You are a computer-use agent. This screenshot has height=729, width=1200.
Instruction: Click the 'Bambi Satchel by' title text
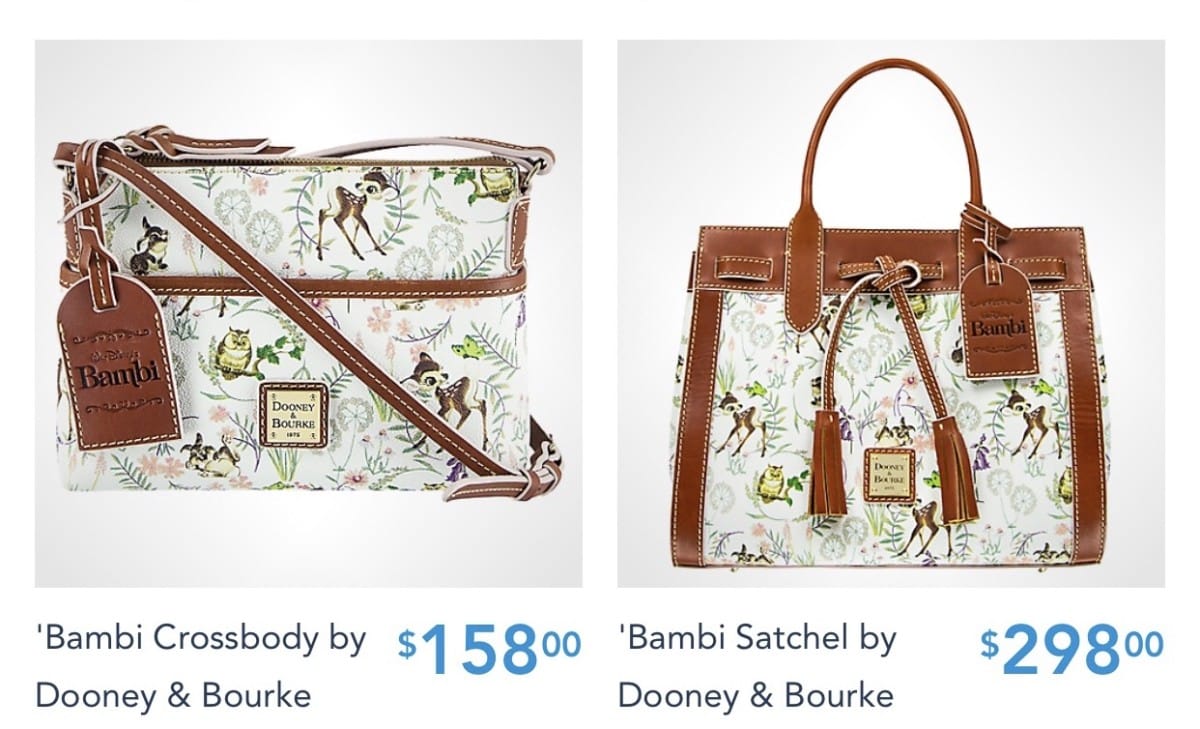pyautogui.click(x=757, y=638)
